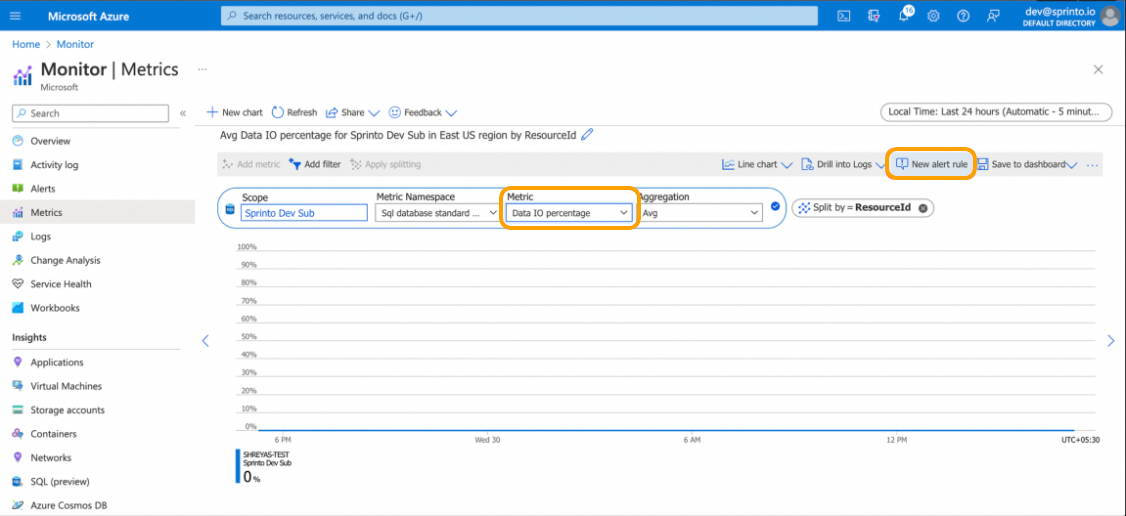Open the Directories and subscriptions filter icon
This screenshot has width=1126, height=516.
tap(874, 16)
